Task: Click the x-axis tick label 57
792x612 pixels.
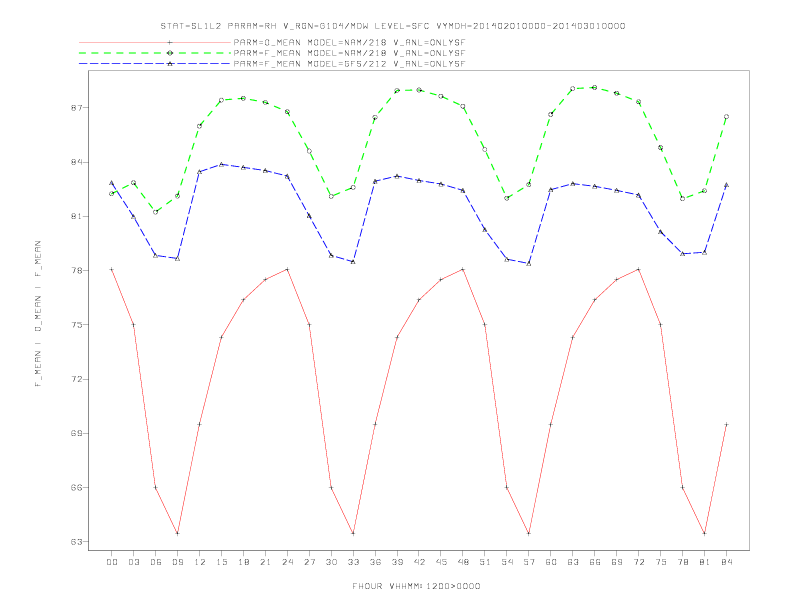Action: coord(529,562)
